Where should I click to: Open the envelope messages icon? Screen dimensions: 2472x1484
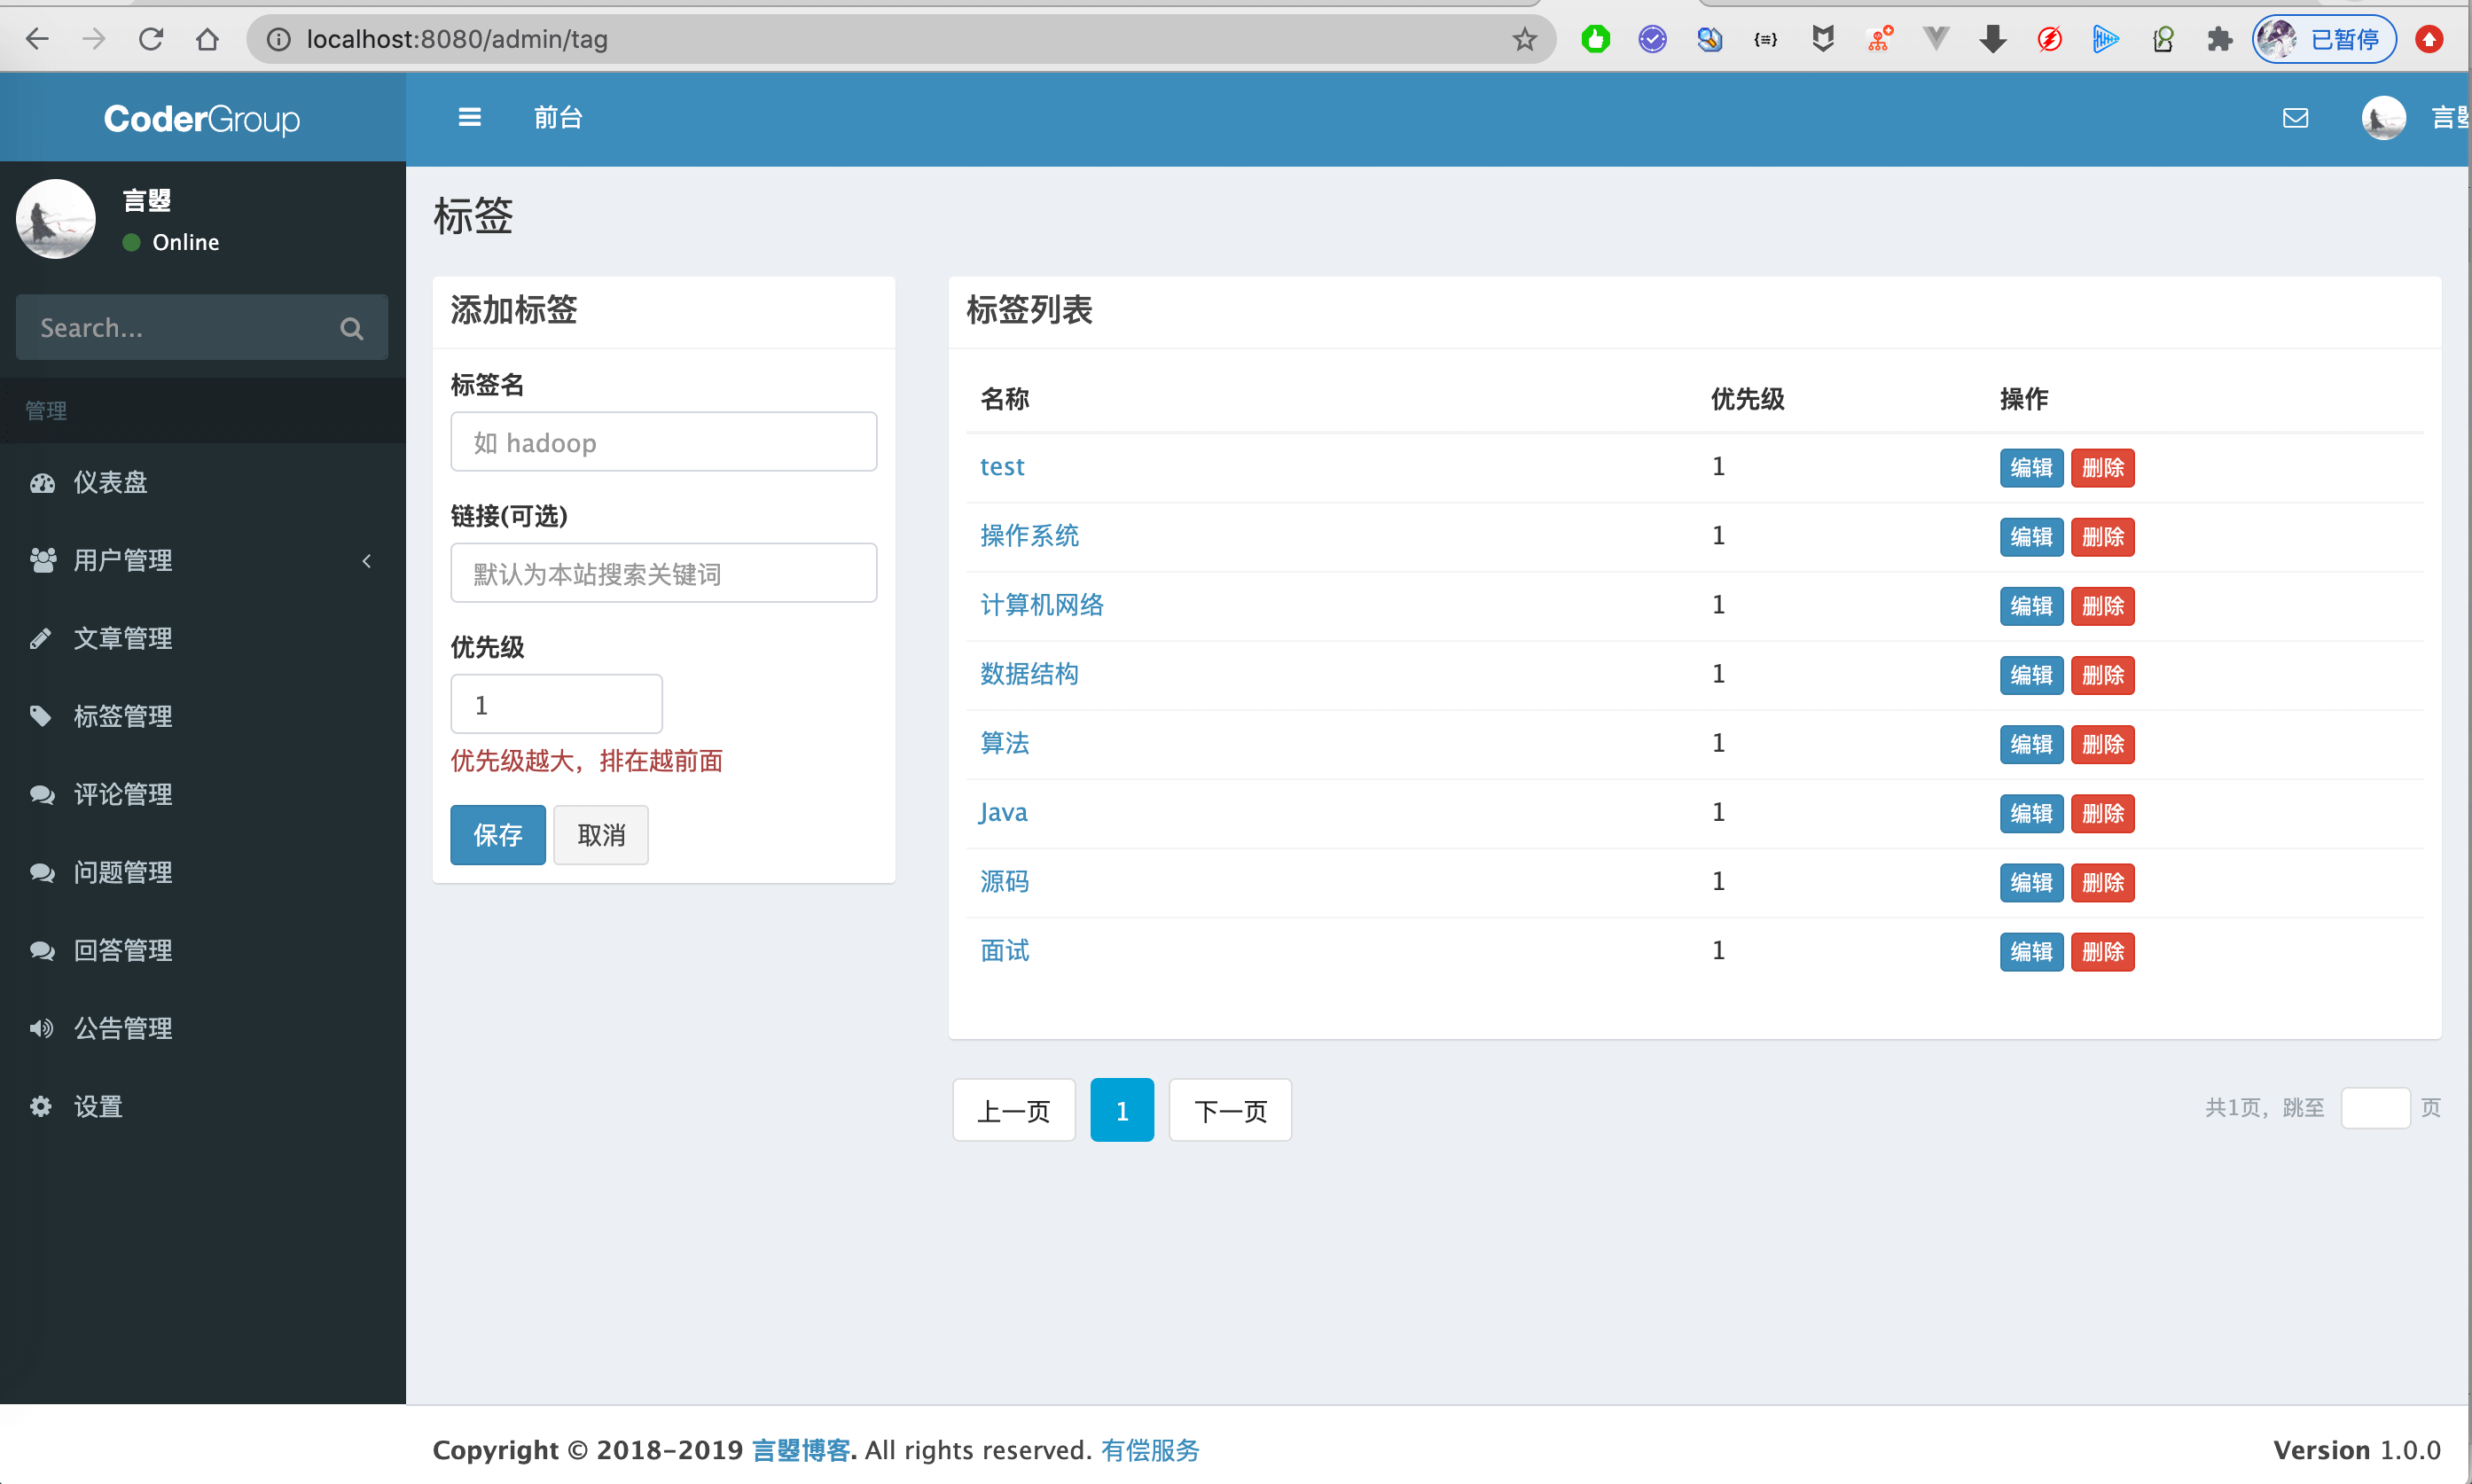(2295, 118)
